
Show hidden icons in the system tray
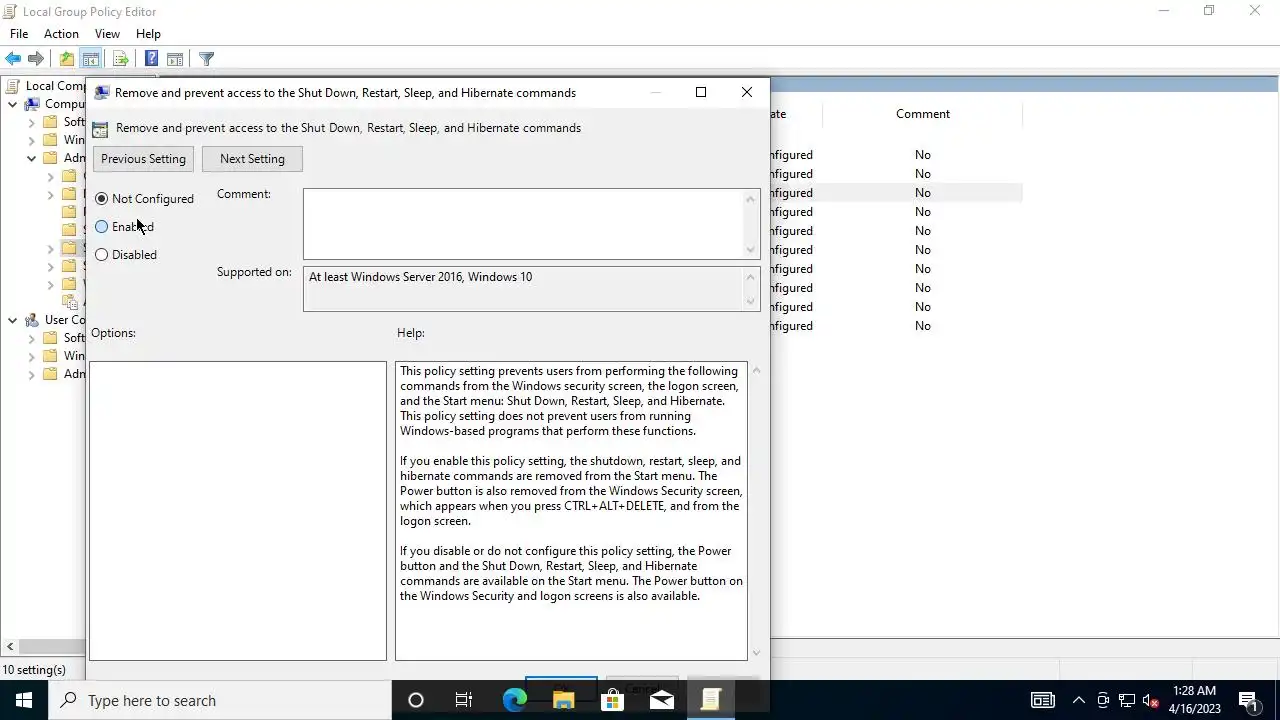(1078, 700)
